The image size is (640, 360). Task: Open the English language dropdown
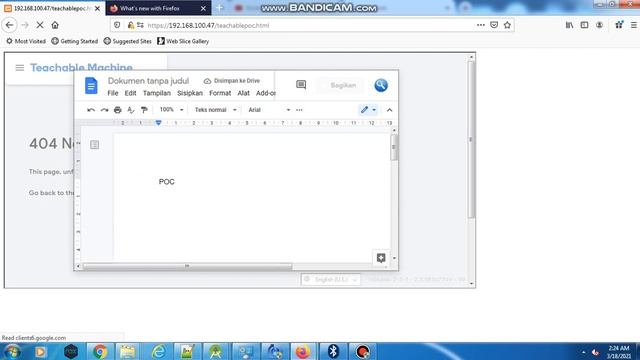point(331,280)
